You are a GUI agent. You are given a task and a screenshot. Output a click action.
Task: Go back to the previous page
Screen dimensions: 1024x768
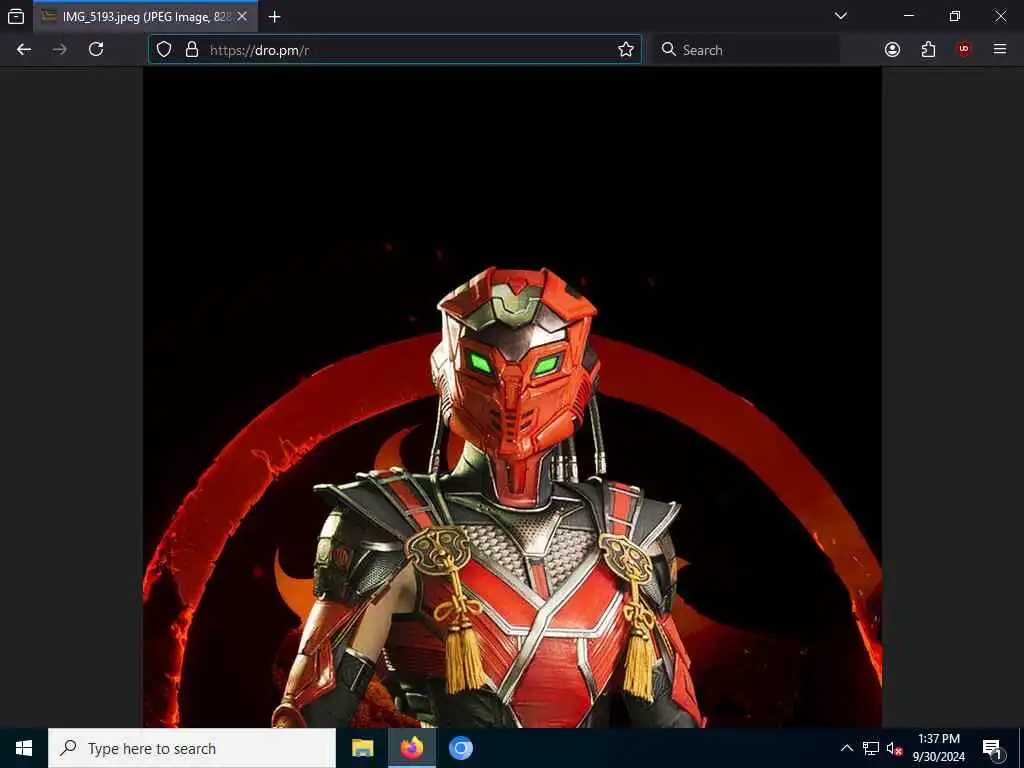point(24,49)
